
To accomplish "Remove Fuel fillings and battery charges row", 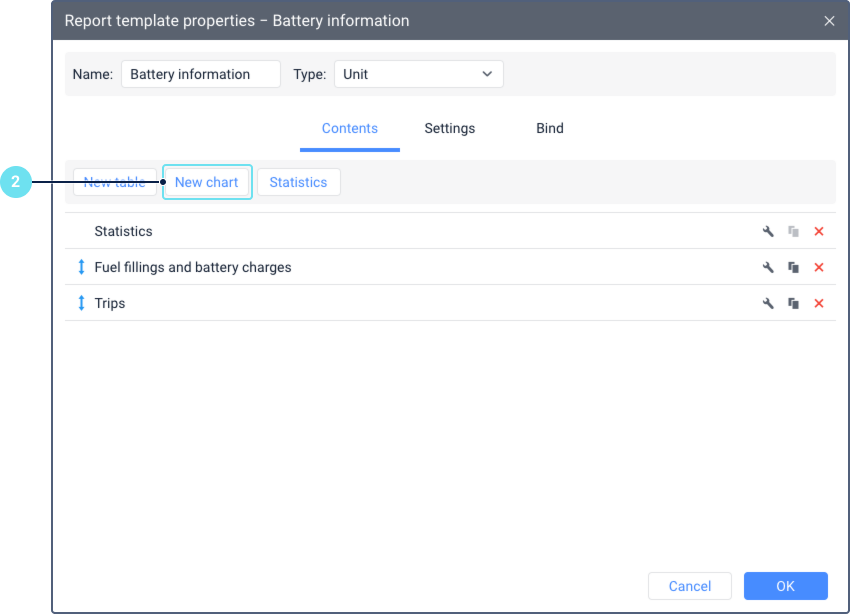I will [819, 268].
